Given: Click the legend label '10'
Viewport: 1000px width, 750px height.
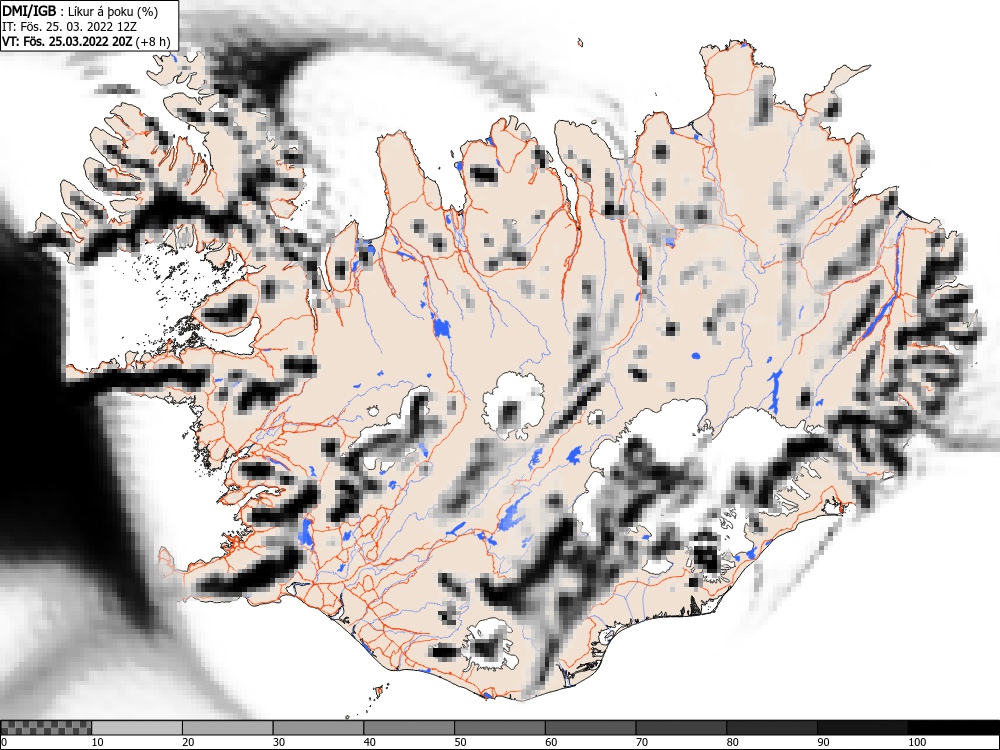Looking at the screenshot, I should (x=97, y=742).
